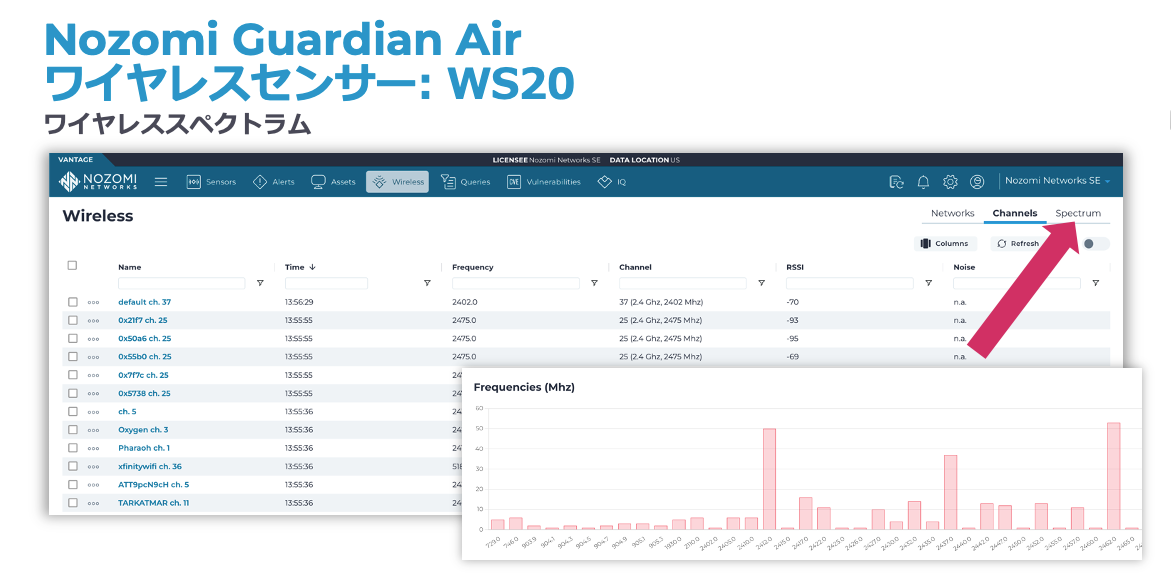Check the 0x21f7 ch. 25 row
This screenshot has height=577, width=1171.
72,320
